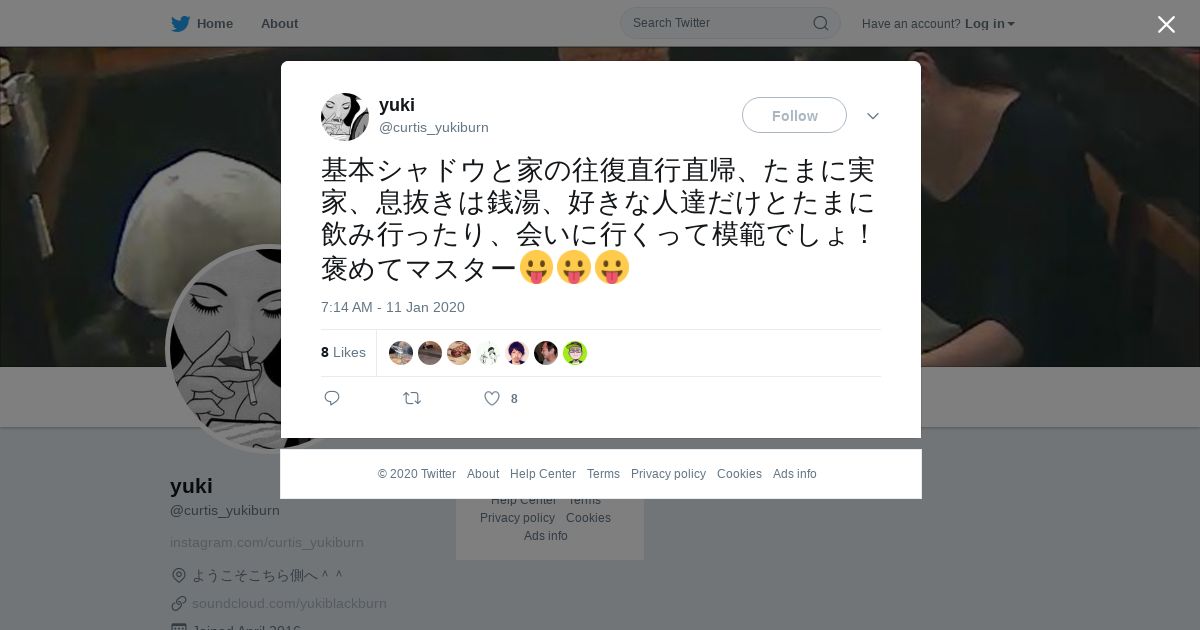Open the @curtis_yukiburn handle in the tweet
The width and height of the screenshot is (1200, 630).
pos(434,127)
